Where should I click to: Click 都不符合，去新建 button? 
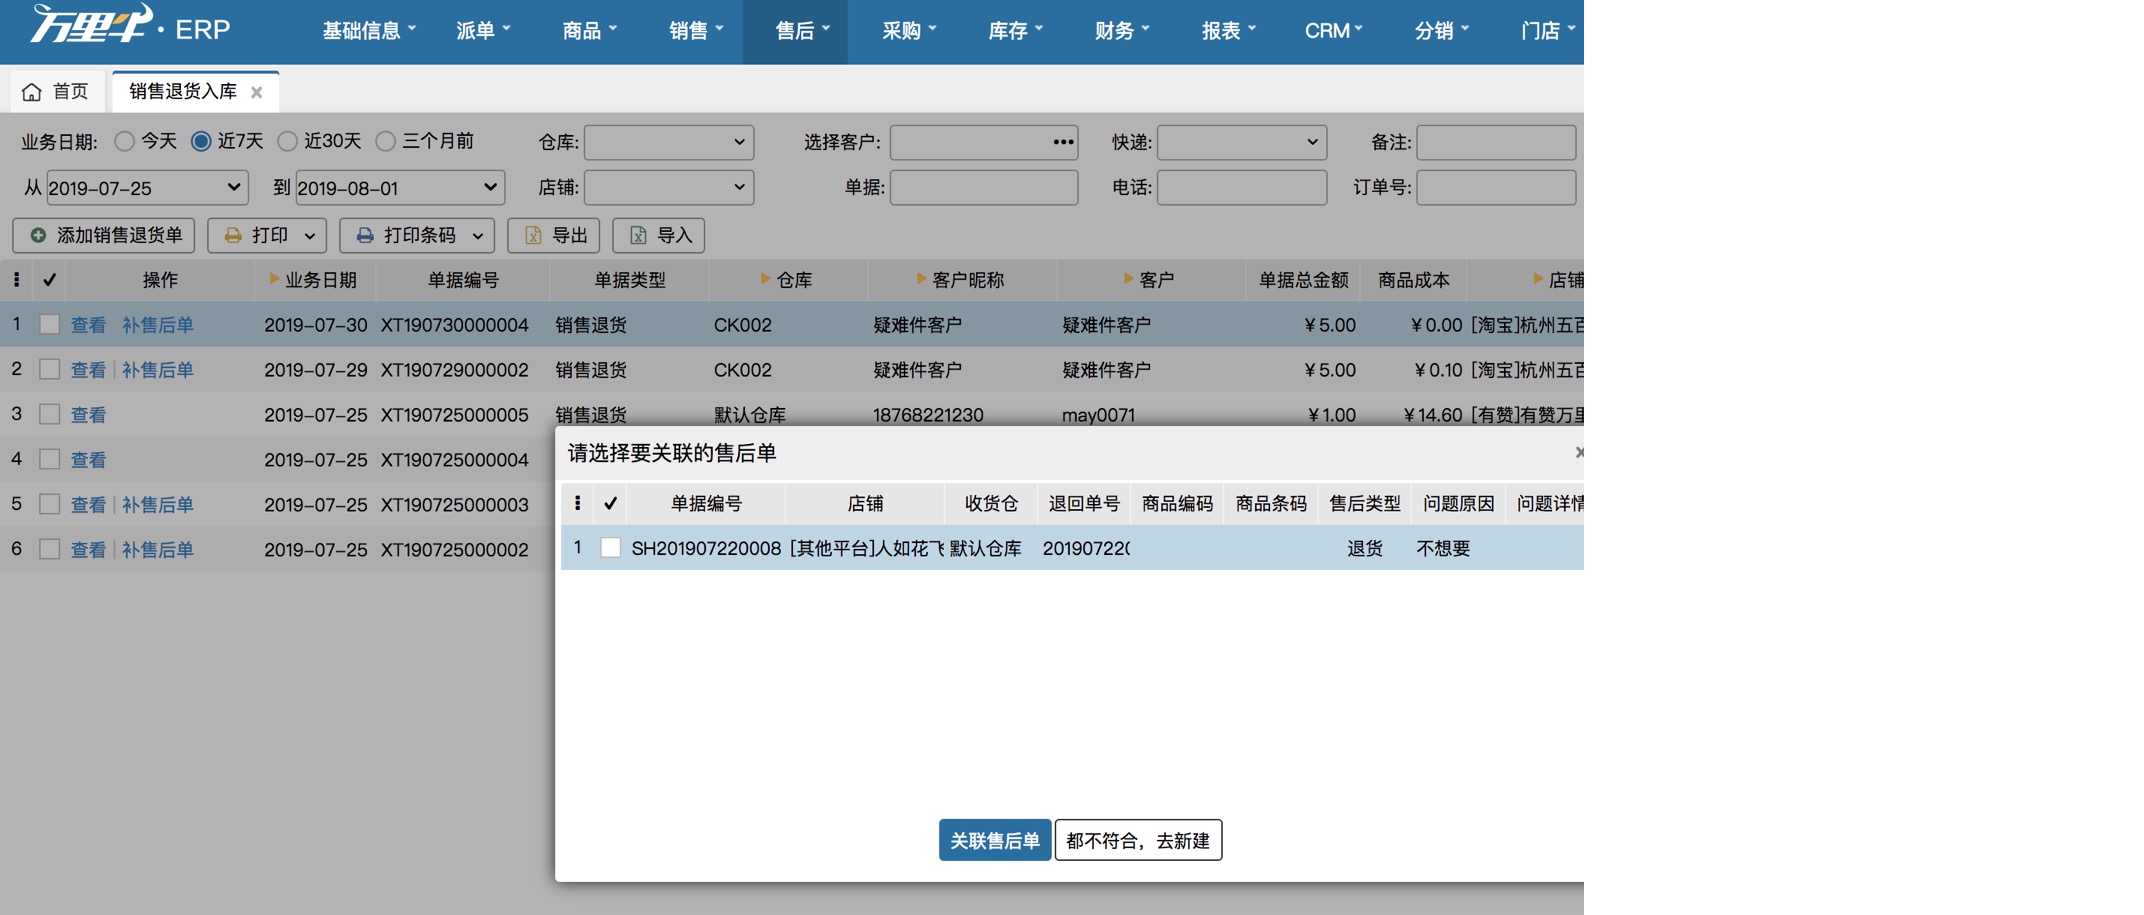(1138, 840)
